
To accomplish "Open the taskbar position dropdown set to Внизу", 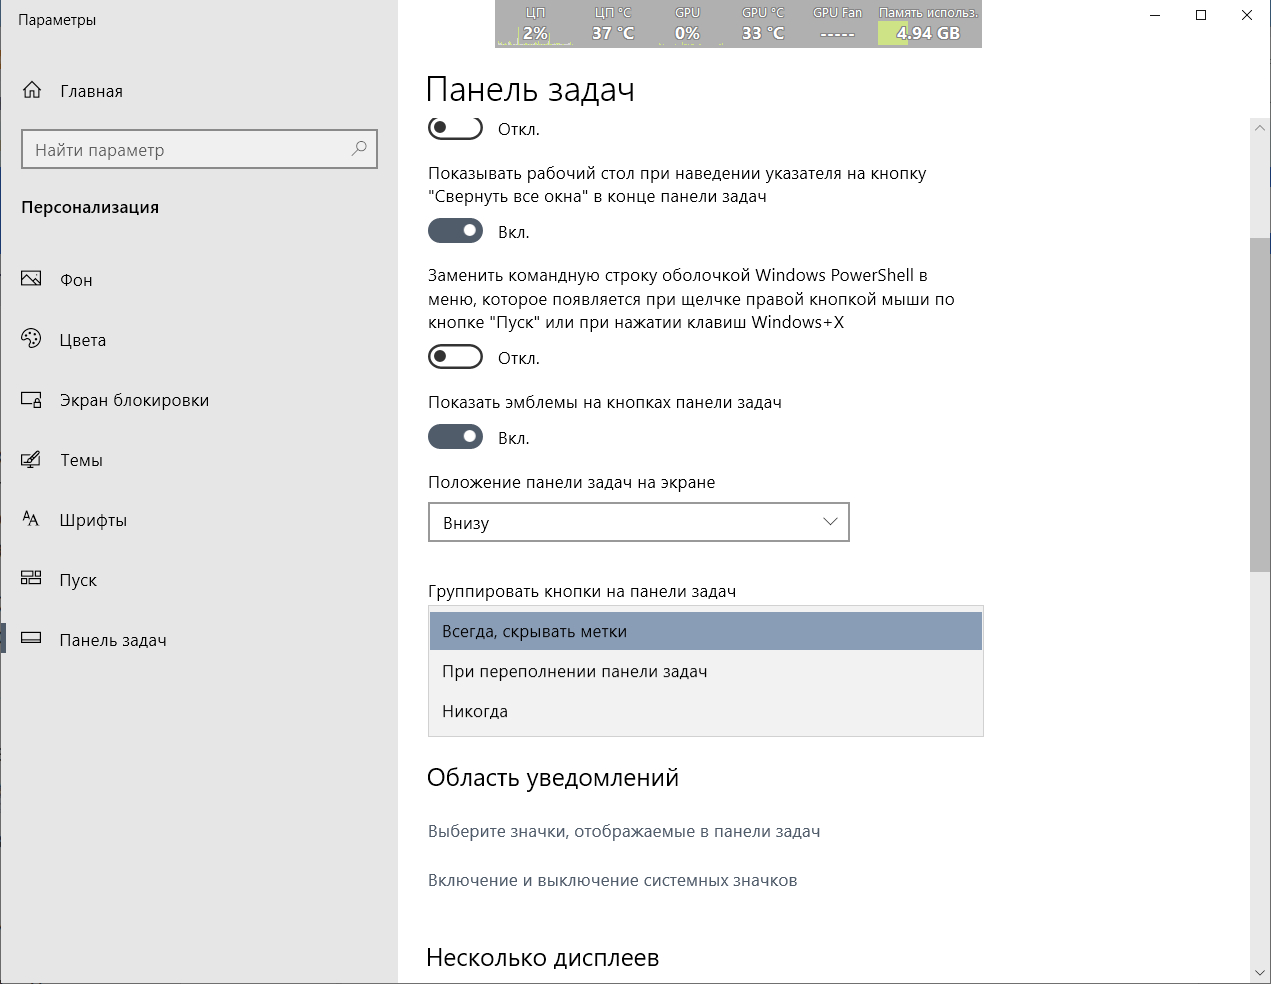I will click(x=638, y=522).
